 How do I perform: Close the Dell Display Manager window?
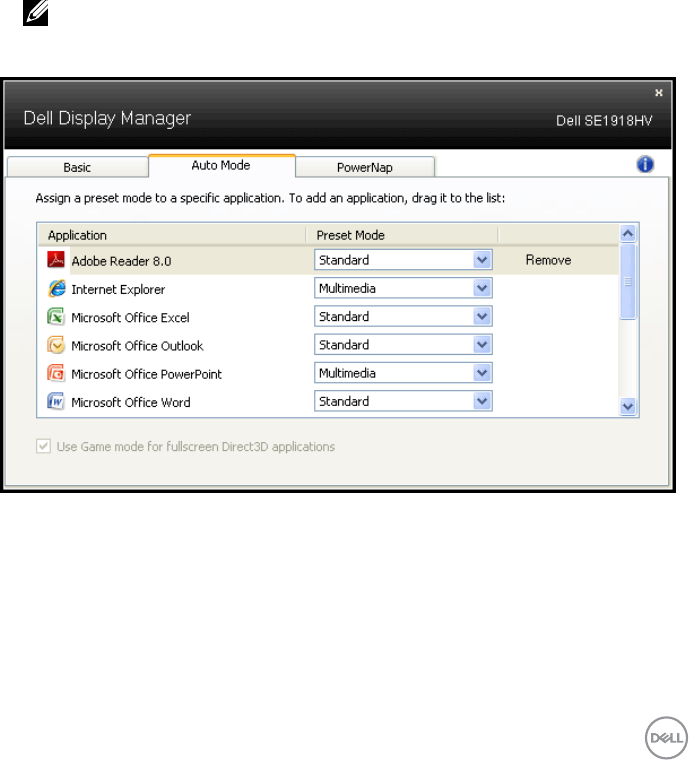tap(658, 93)
